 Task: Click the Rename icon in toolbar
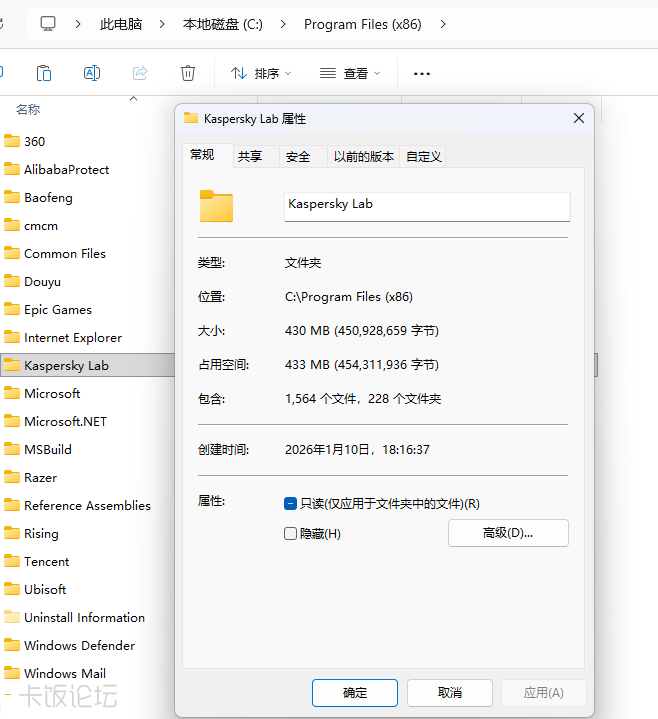92,73
